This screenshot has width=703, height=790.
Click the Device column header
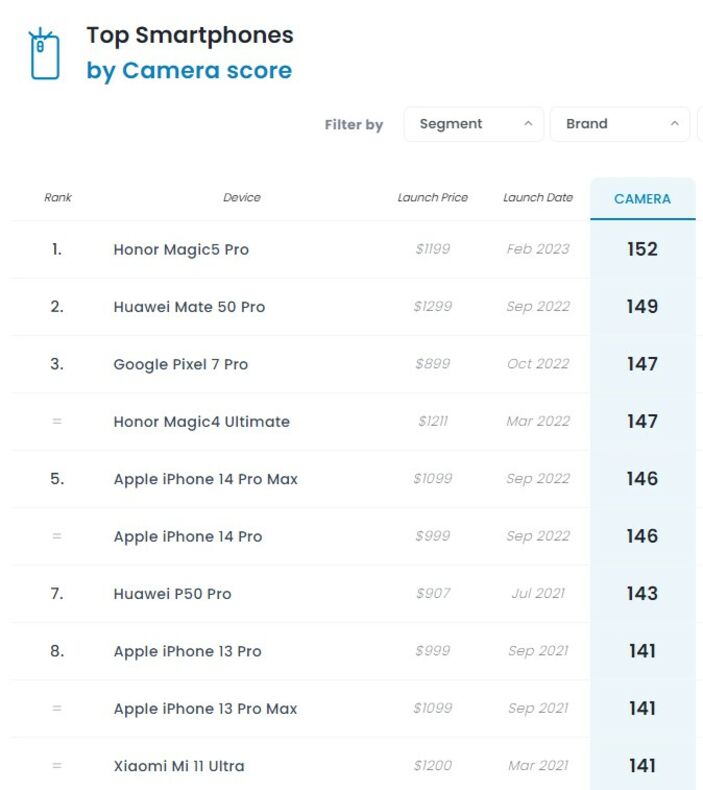(242, 198)
